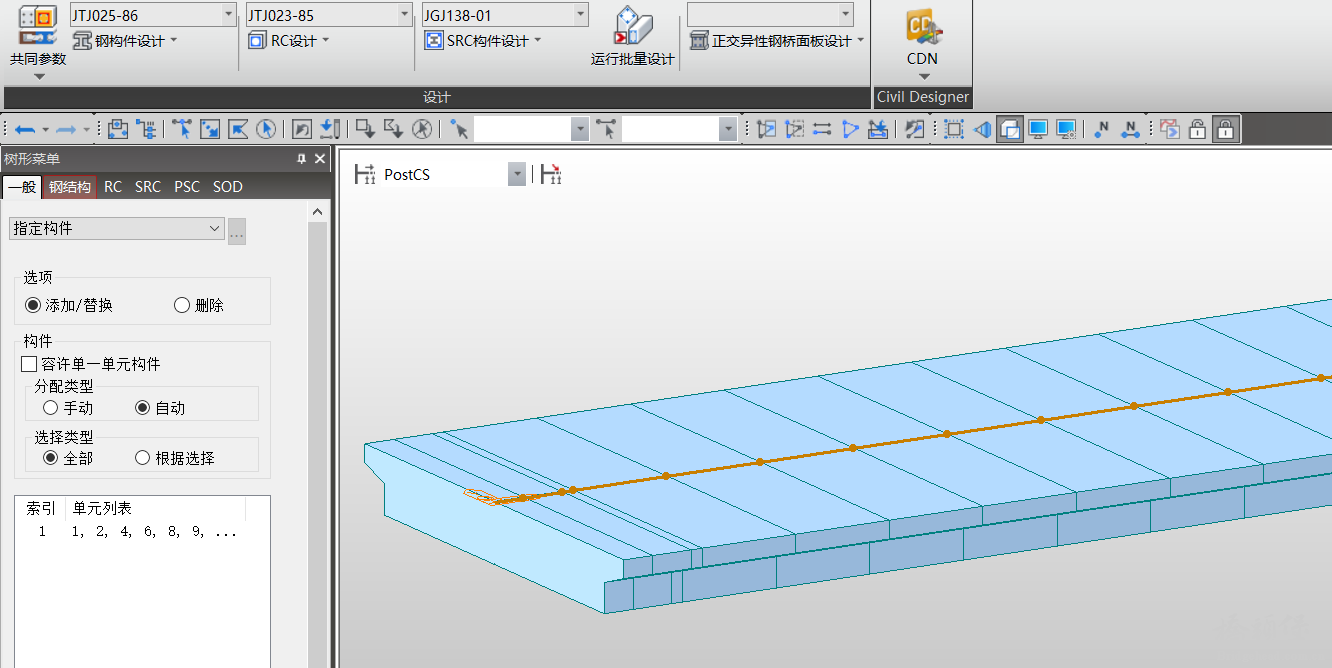1332x668 pixels.
Task: Expand the RC设计 menu
Action: (x=288, y=41)
